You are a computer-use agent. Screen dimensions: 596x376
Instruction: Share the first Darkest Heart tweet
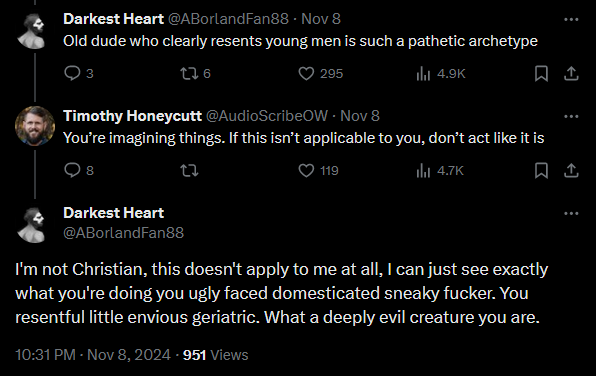click(x=571, y=73)
